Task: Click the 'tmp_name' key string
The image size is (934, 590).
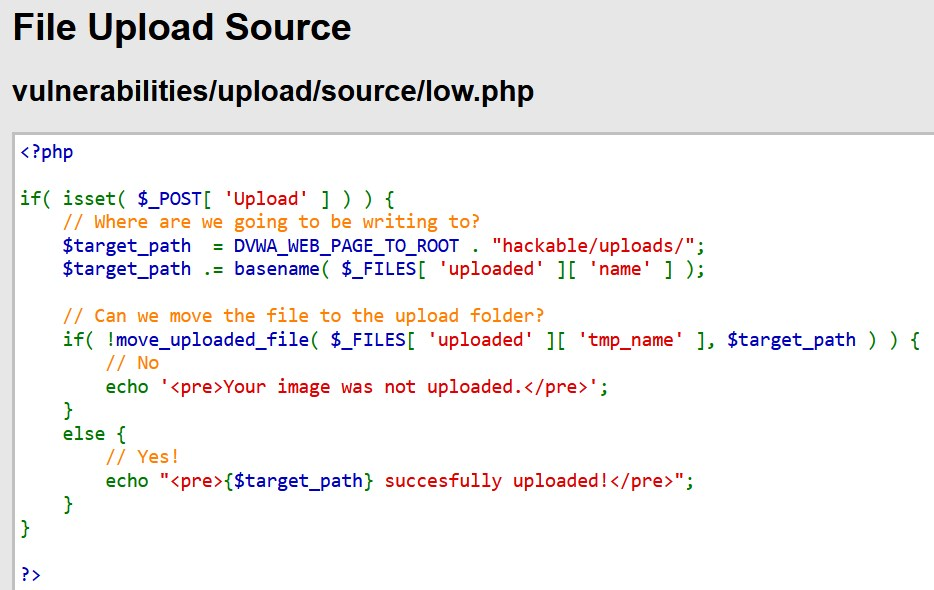Action: tap(630, 340)
